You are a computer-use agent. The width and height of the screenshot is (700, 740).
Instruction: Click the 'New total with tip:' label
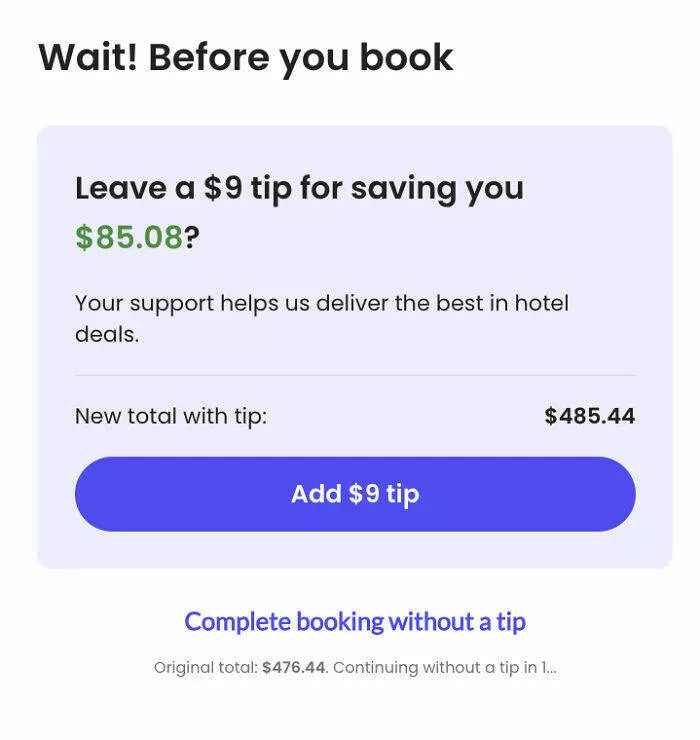pyautogui.click(x=171, y=416)
